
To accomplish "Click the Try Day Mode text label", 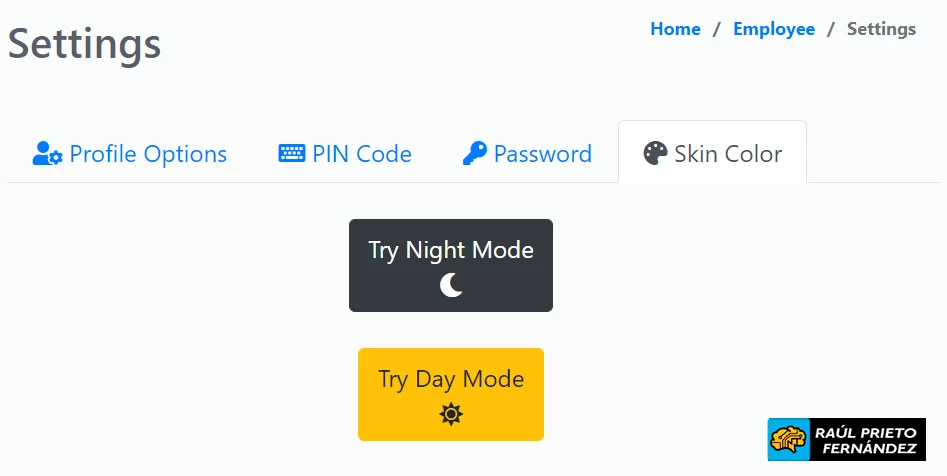I will [451, 379].
